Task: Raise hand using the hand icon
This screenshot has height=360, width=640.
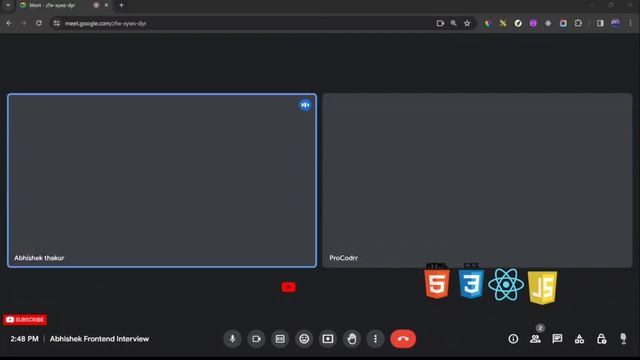Action: pyautogui.click(x=351, y=339)
